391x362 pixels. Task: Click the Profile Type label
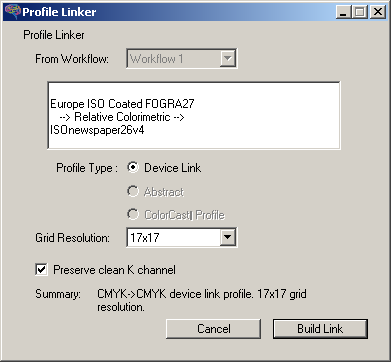(87, 168)
